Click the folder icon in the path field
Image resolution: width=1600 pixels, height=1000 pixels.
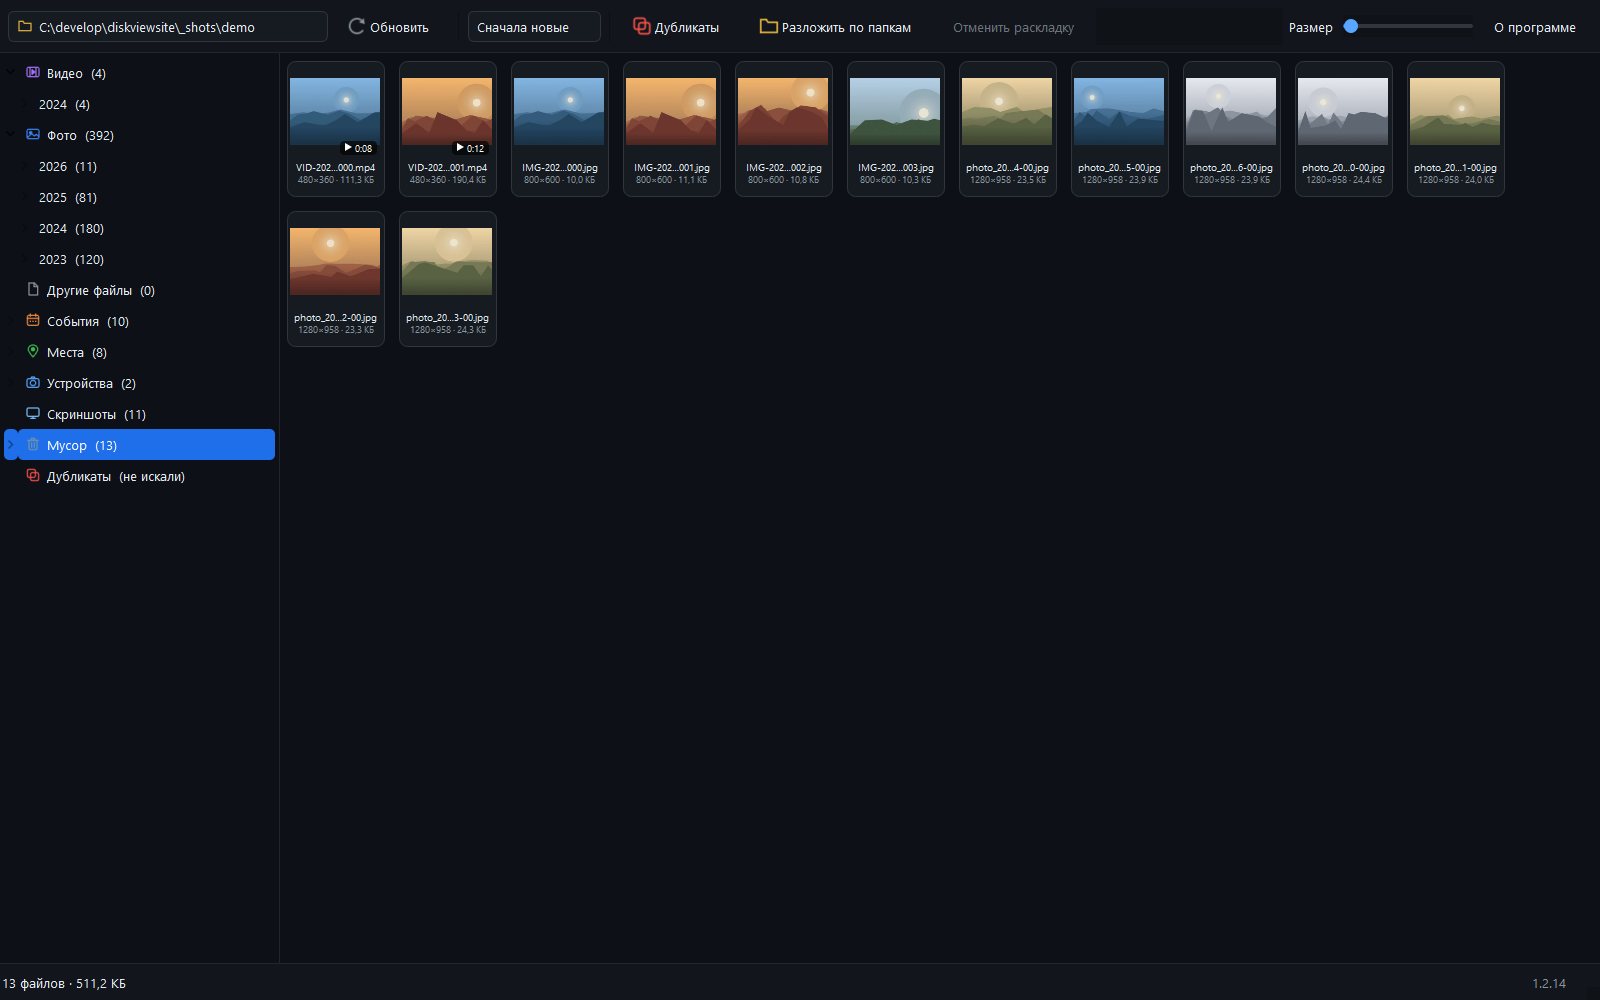(x=25, y=26)
